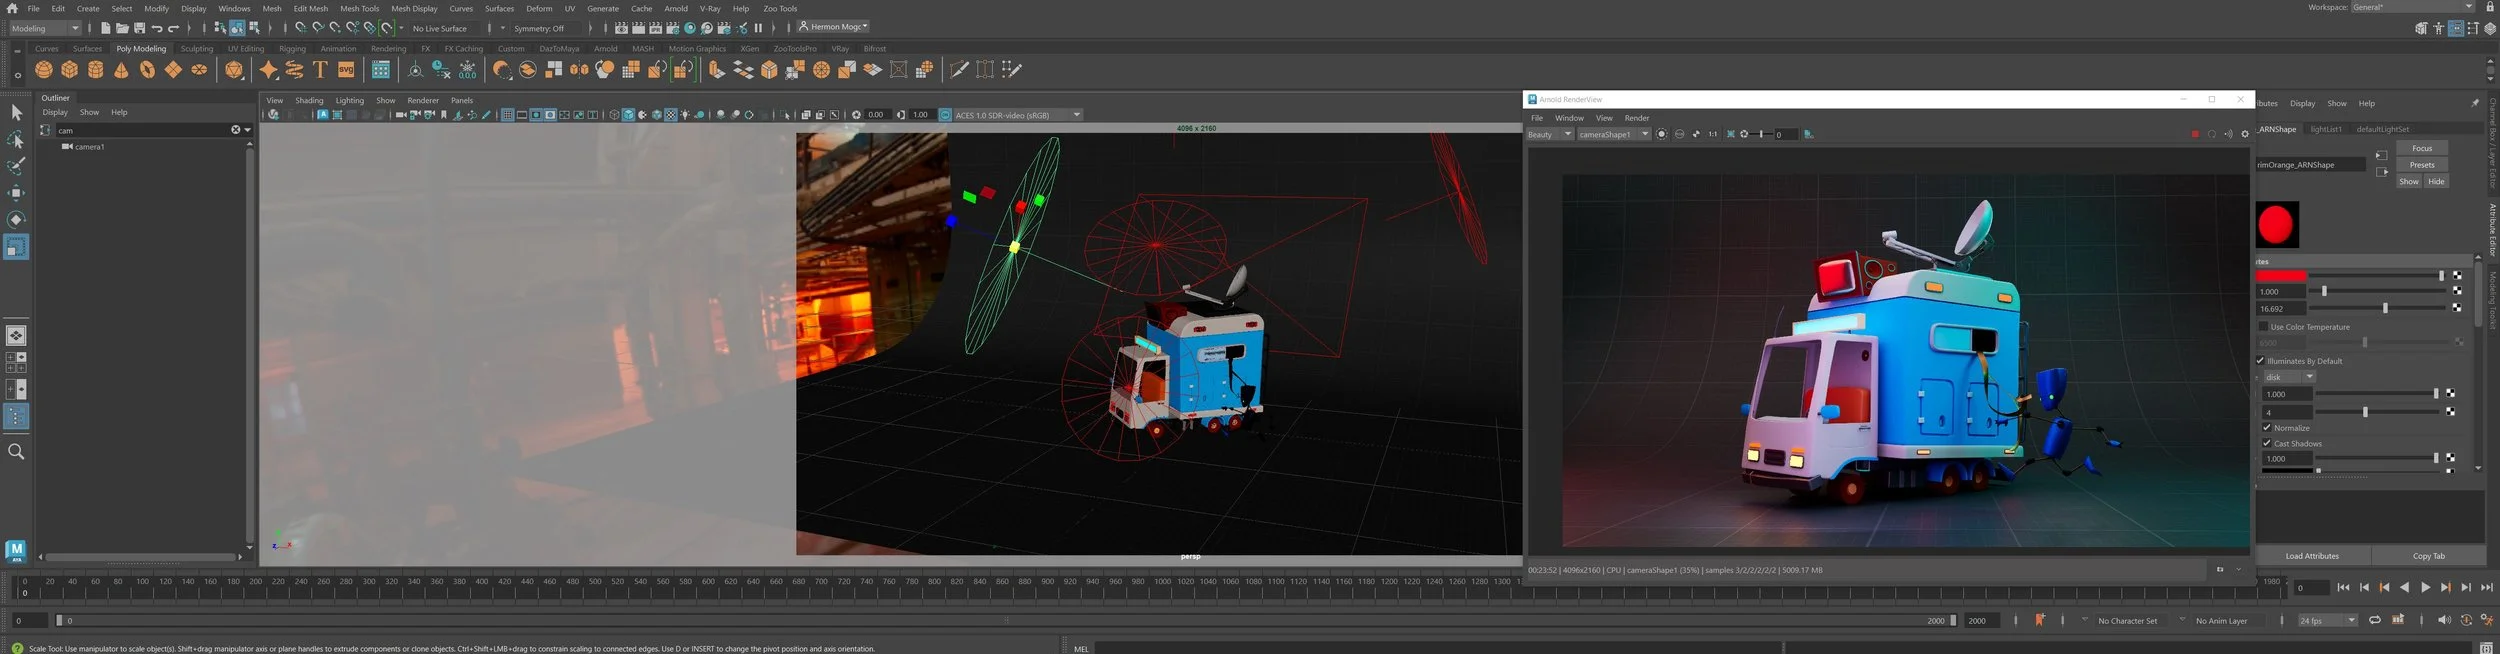Create a polygon cube from the shelf
The image size is (2500, 654).
tap(70, 70)
